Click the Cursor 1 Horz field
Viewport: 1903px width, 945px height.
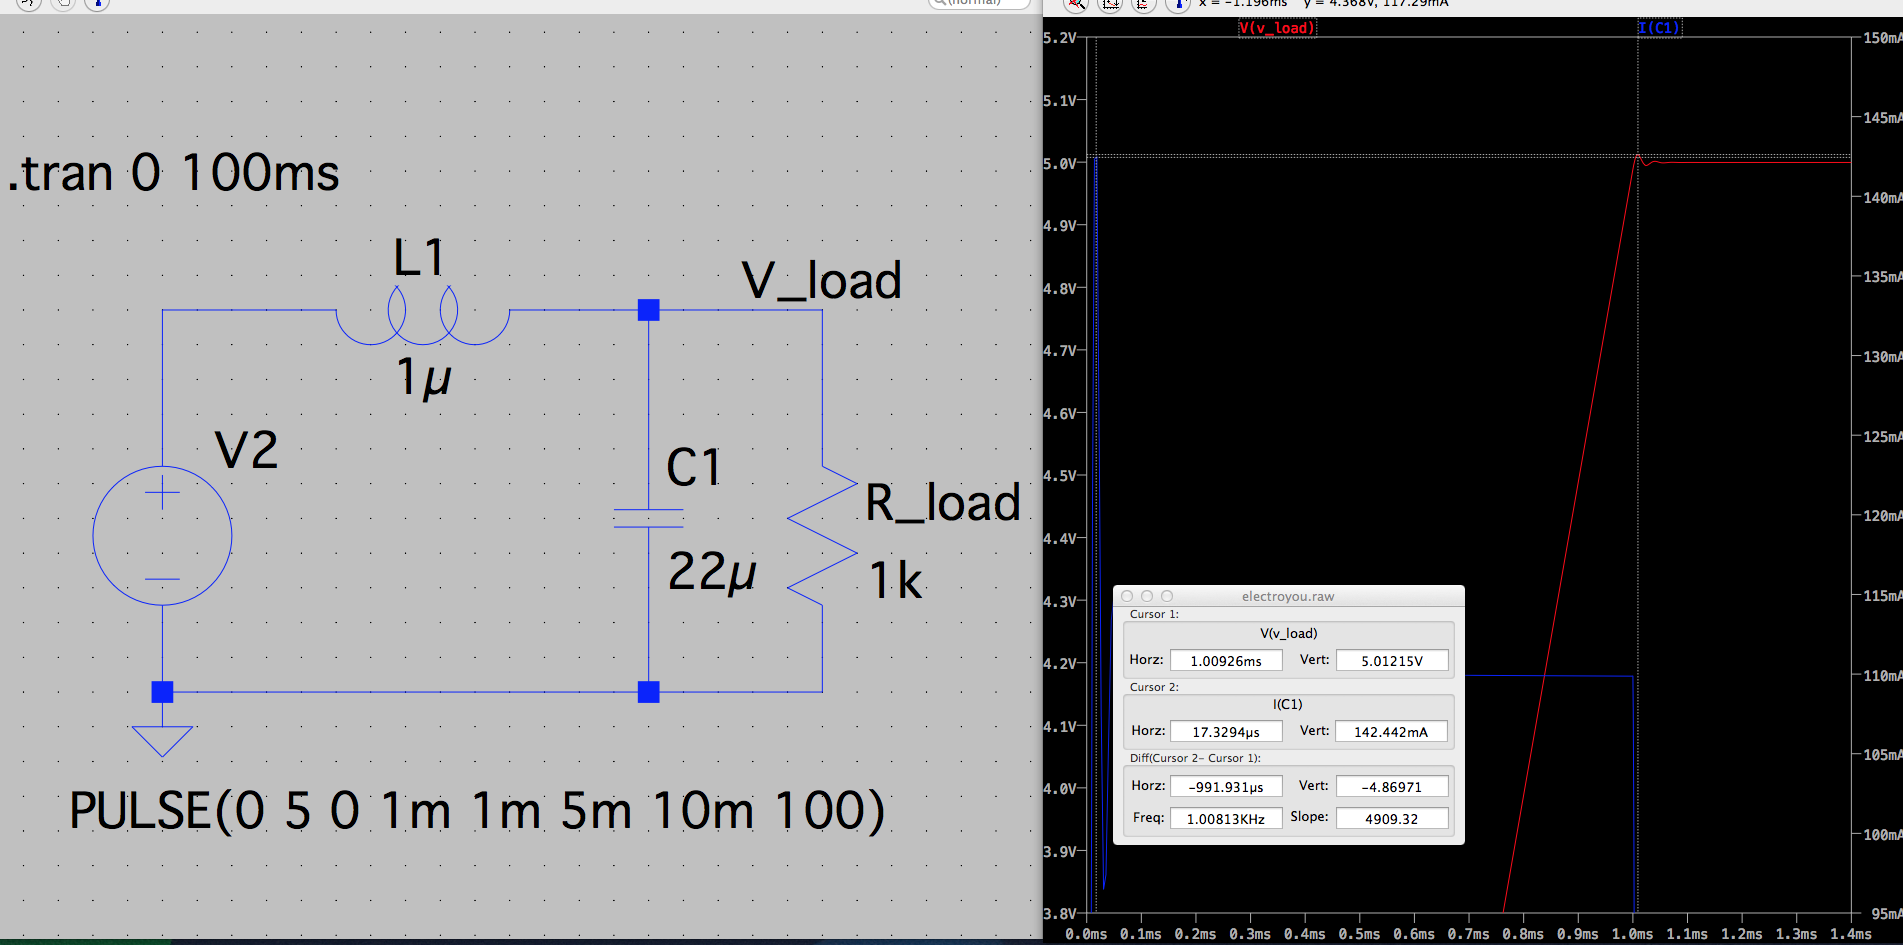(1225, 661)
